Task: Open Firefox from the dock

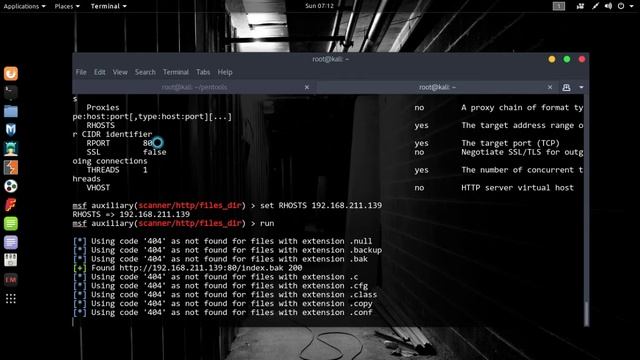Action: point(11,73)
